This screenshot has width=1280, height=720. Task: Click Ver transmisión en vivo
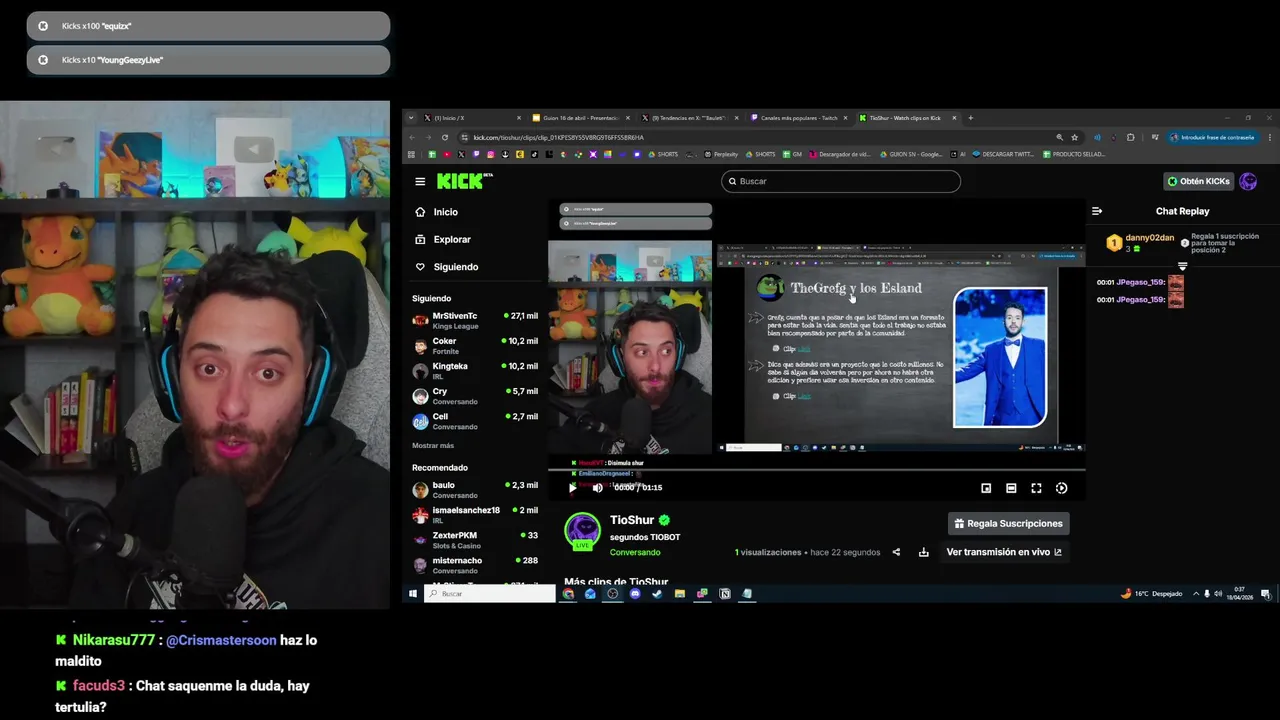pyautogui.click(x=1004, y=552)
